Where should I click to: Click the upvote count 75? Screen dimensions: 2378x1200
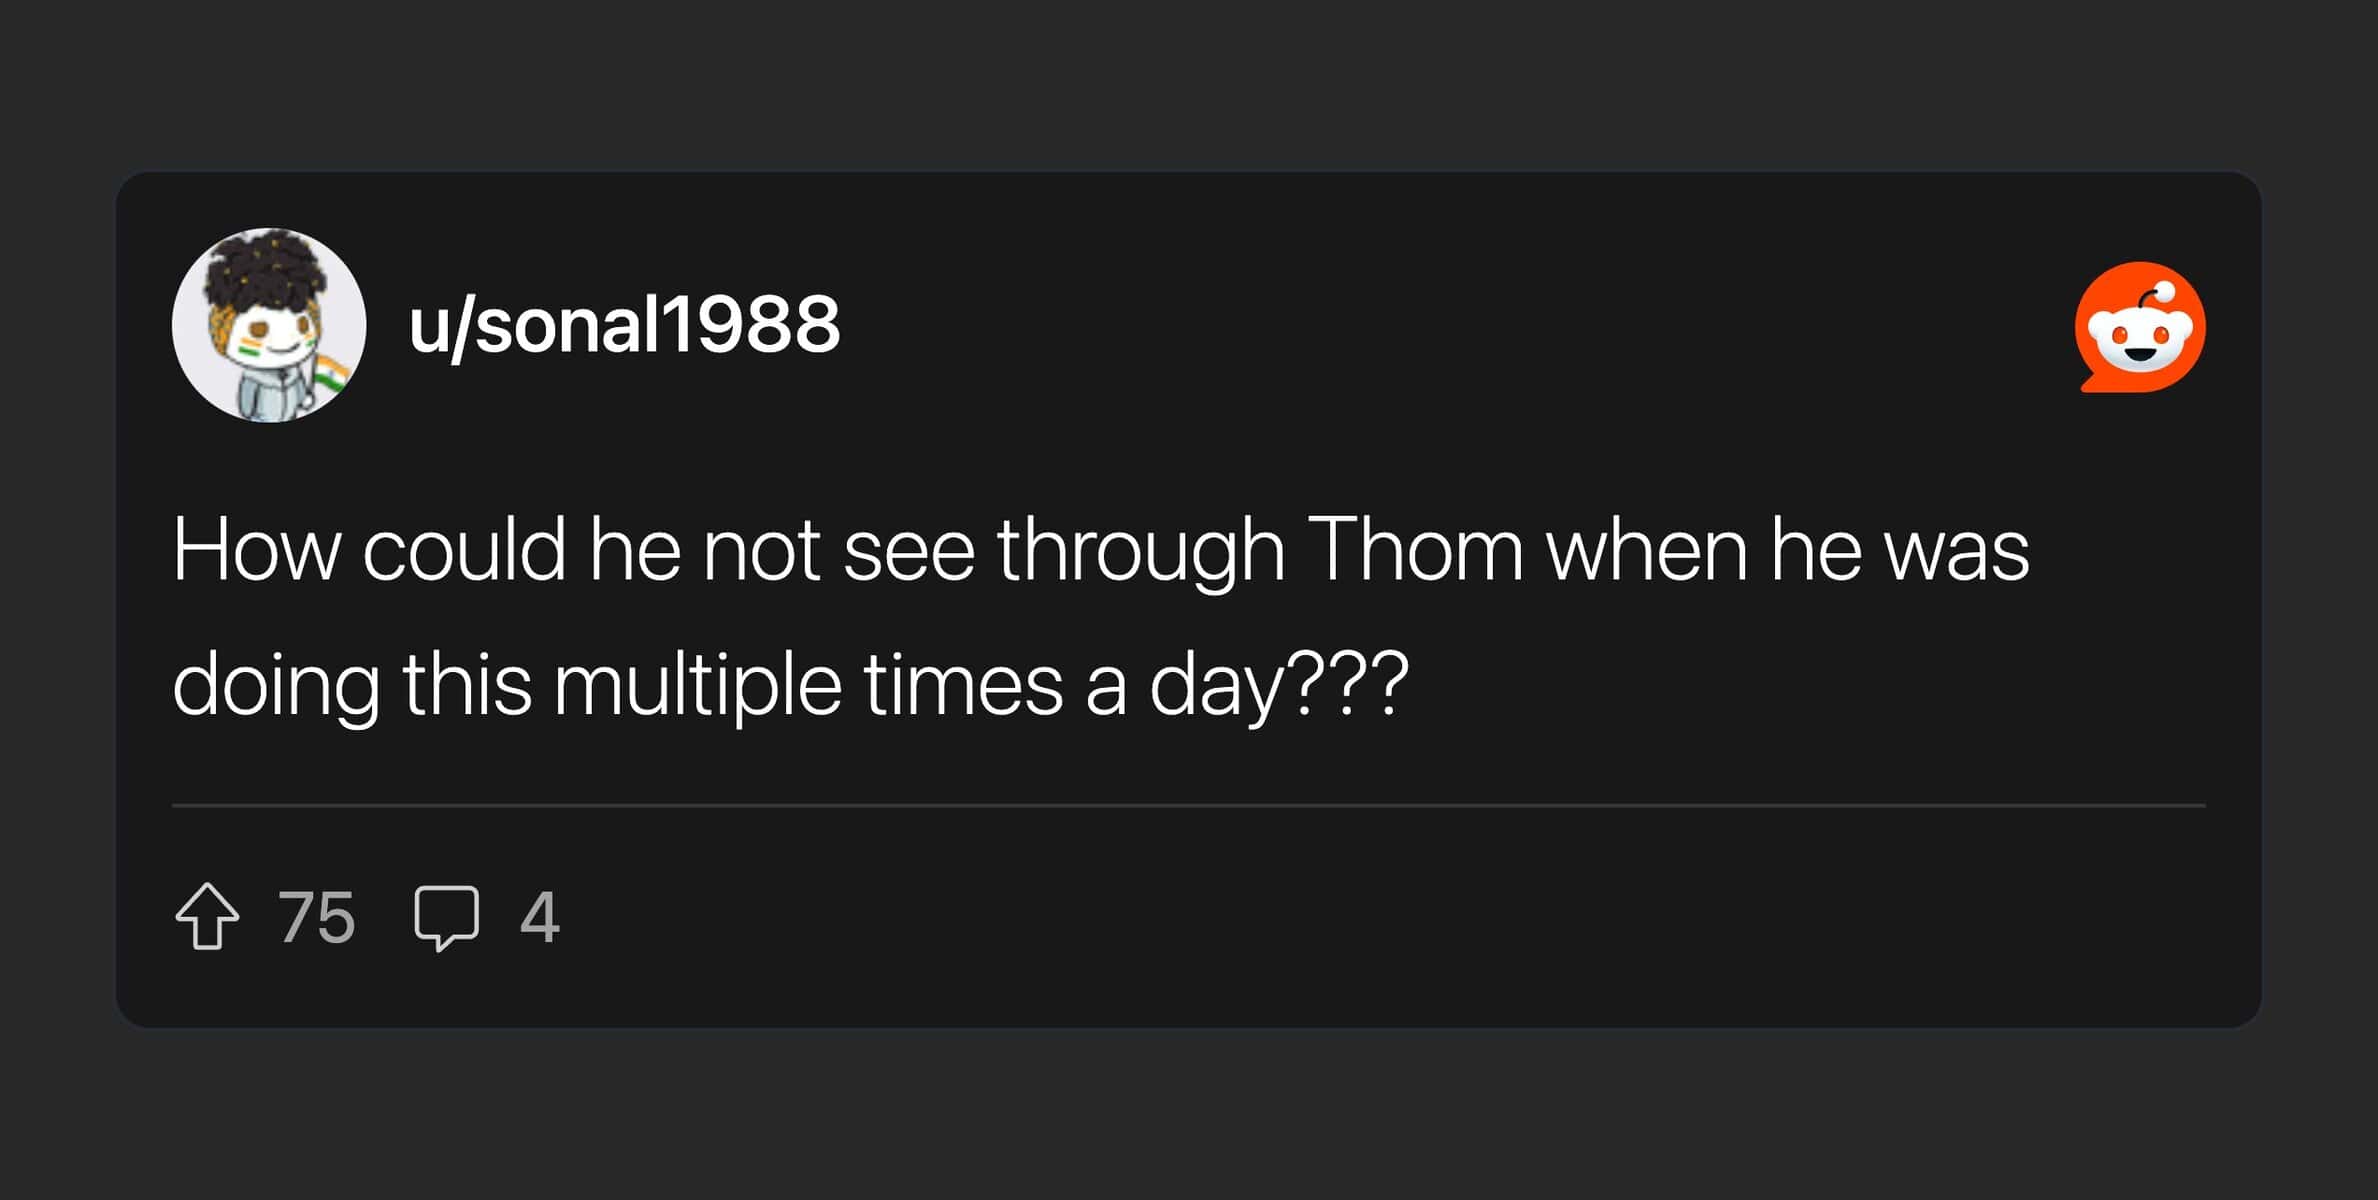click(316, 917)
